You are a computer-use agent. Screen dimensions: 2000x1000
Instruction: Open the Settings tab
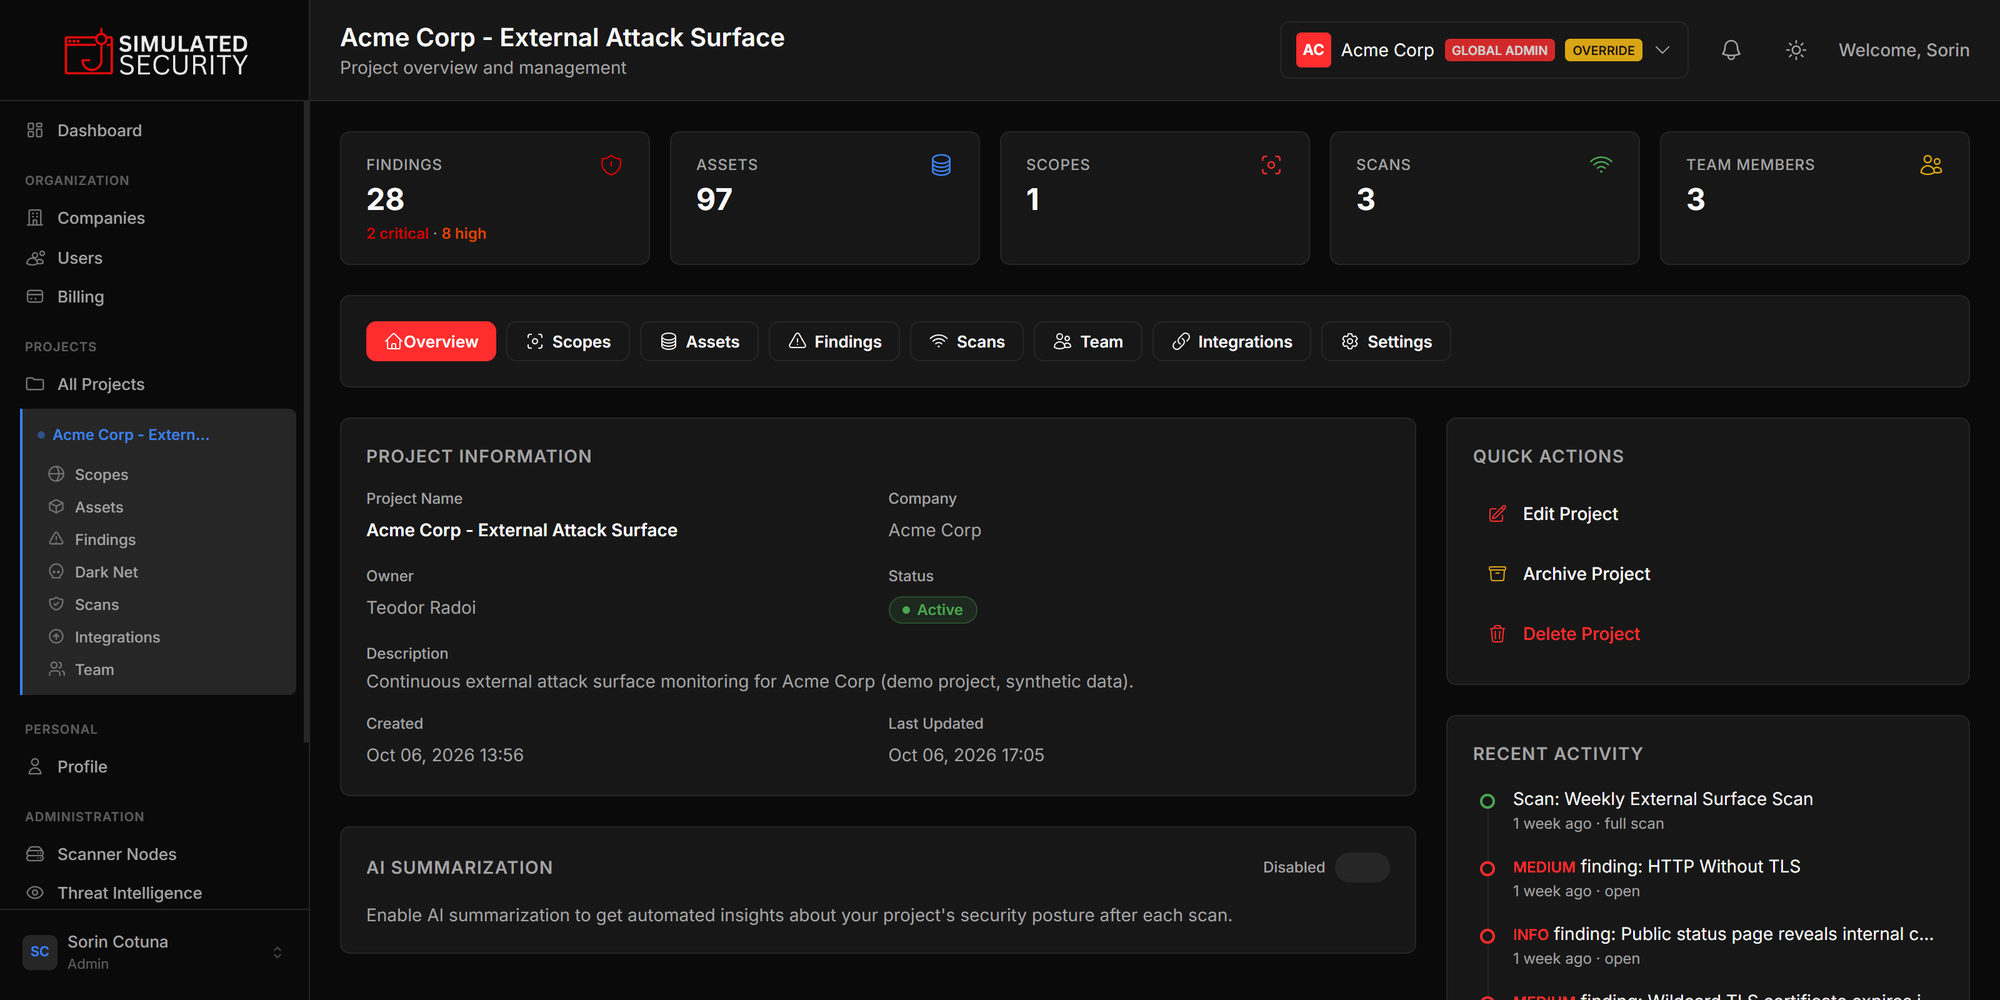coord(1386,342)
